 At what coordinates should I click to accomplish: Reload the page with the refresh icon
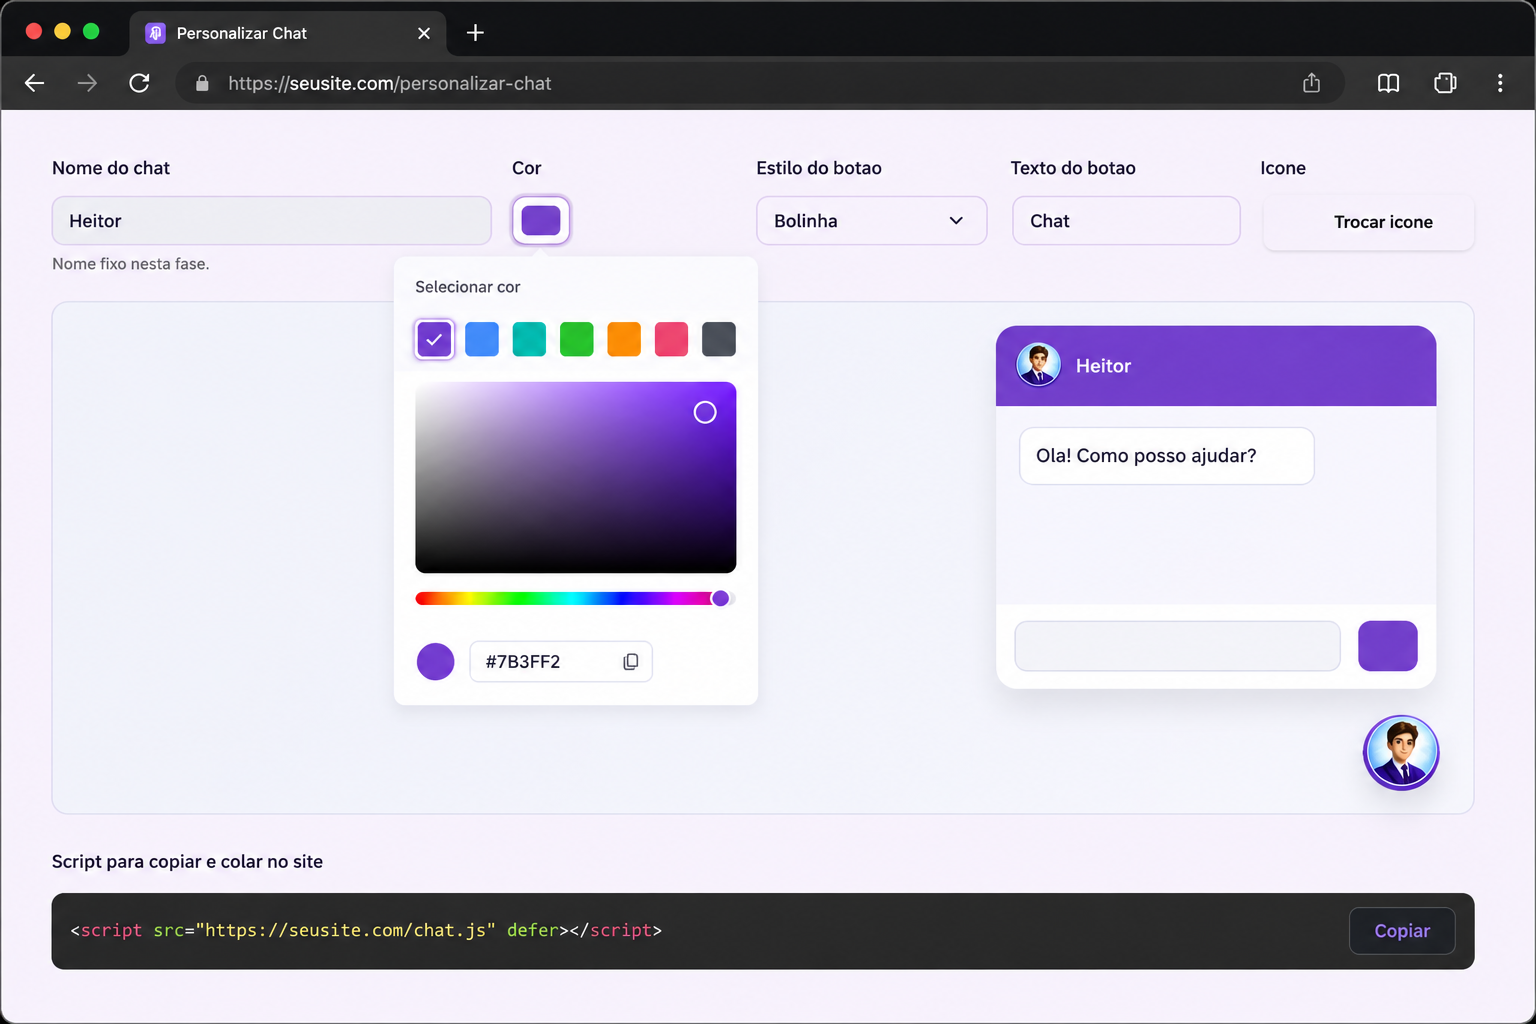tap(140, 83)
